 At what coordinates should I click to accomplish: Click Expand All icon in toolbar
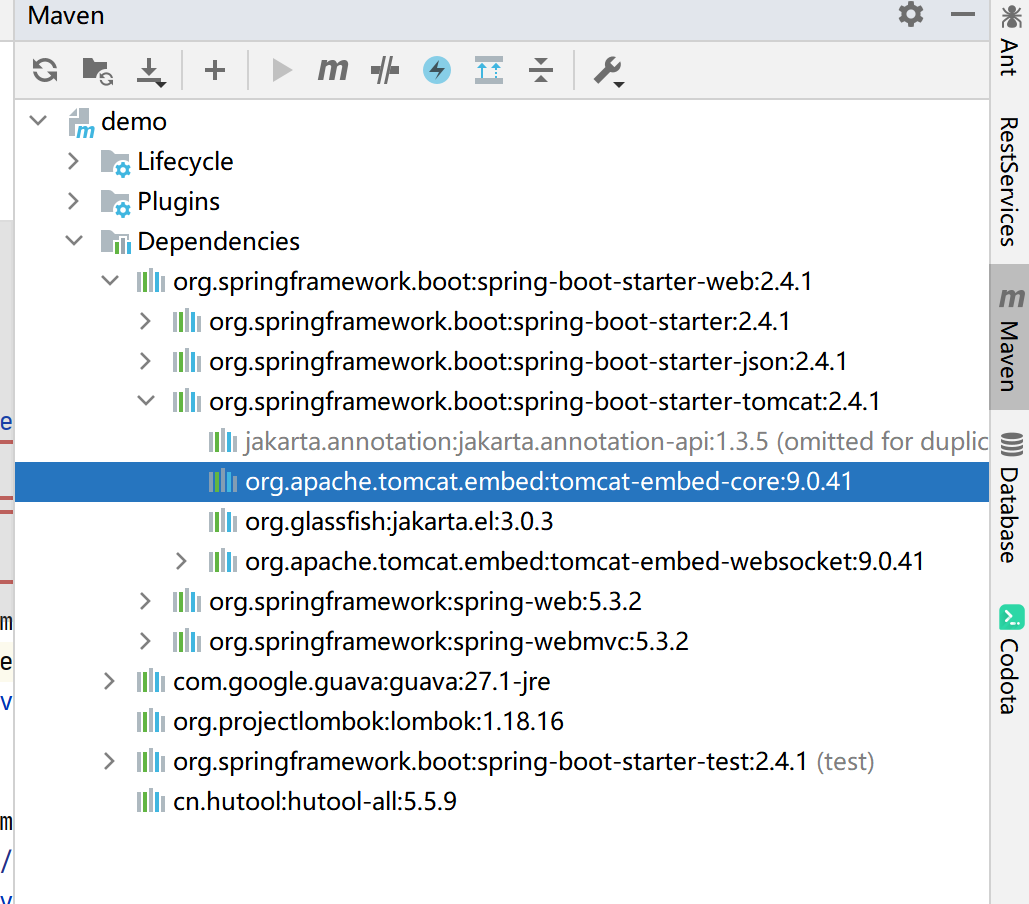[x=489, y=70]
